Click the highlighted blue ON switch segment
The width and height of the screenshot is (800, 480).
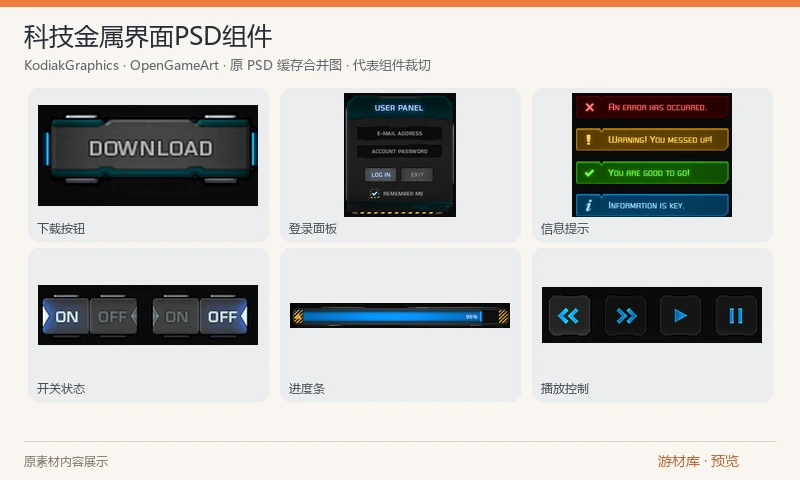tap(66, 317)
